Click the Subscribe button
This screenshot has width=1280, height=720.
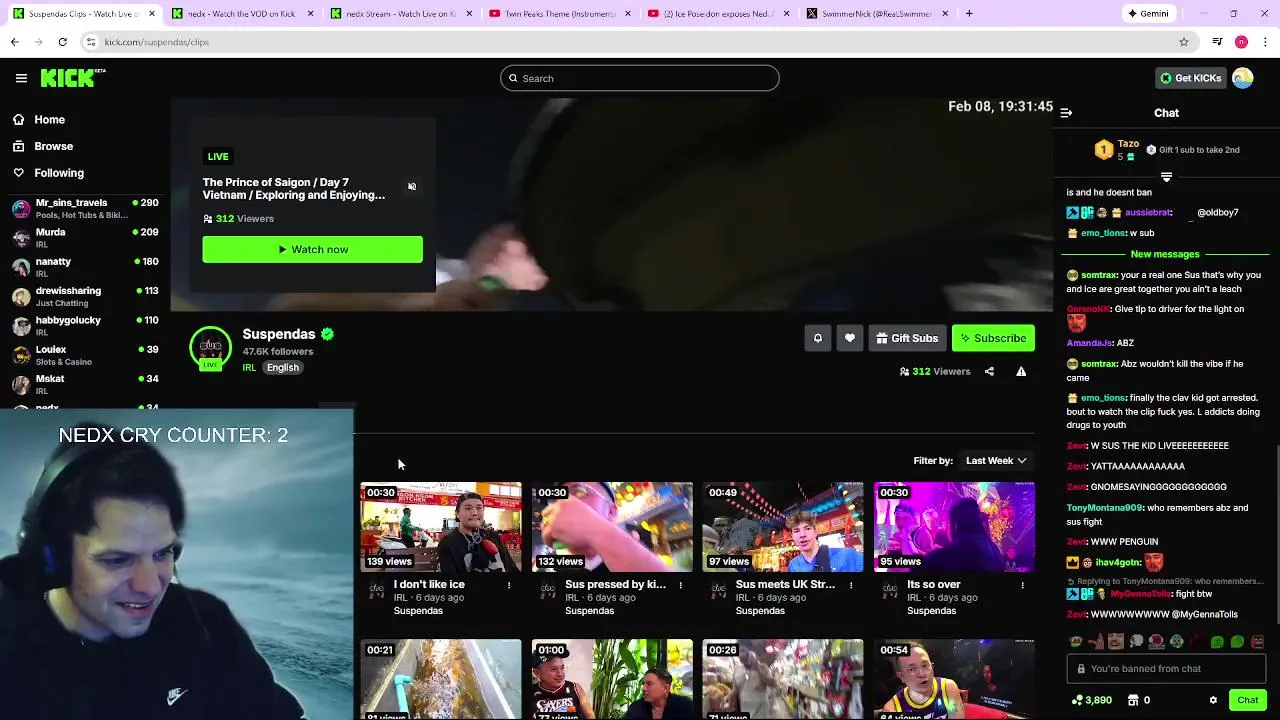993,338
